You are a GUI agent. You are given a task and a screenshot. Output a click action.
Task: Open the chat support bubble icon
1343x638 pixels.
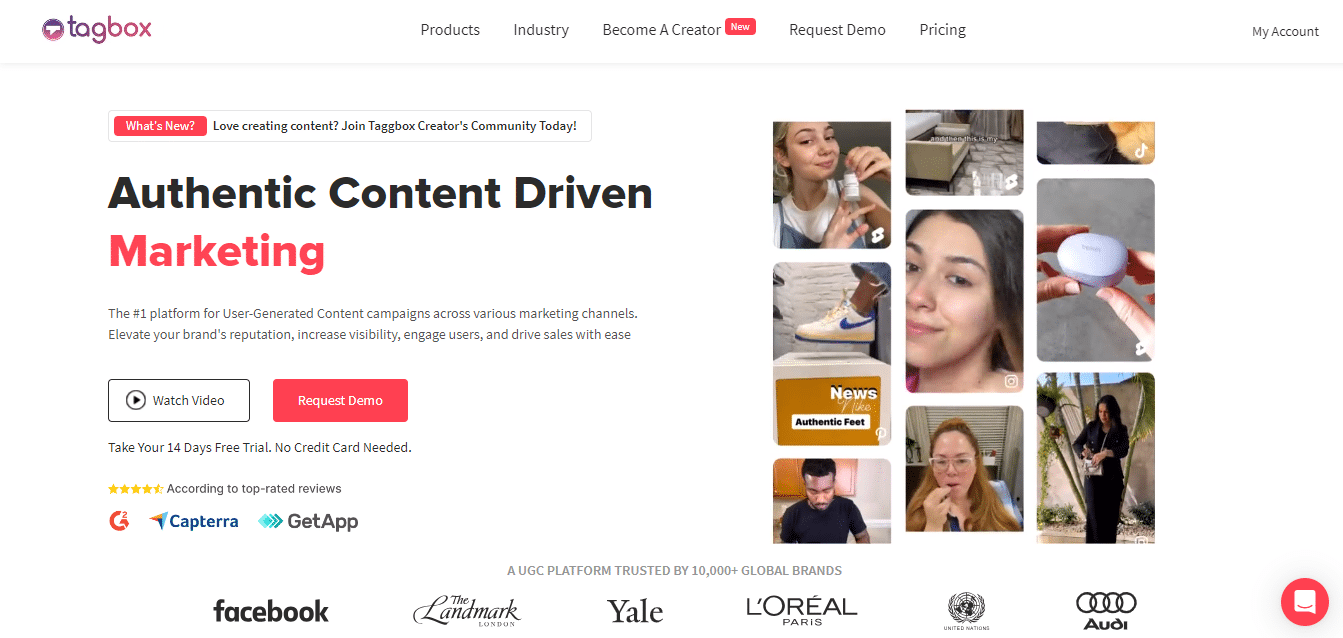tap(1304, 601)
